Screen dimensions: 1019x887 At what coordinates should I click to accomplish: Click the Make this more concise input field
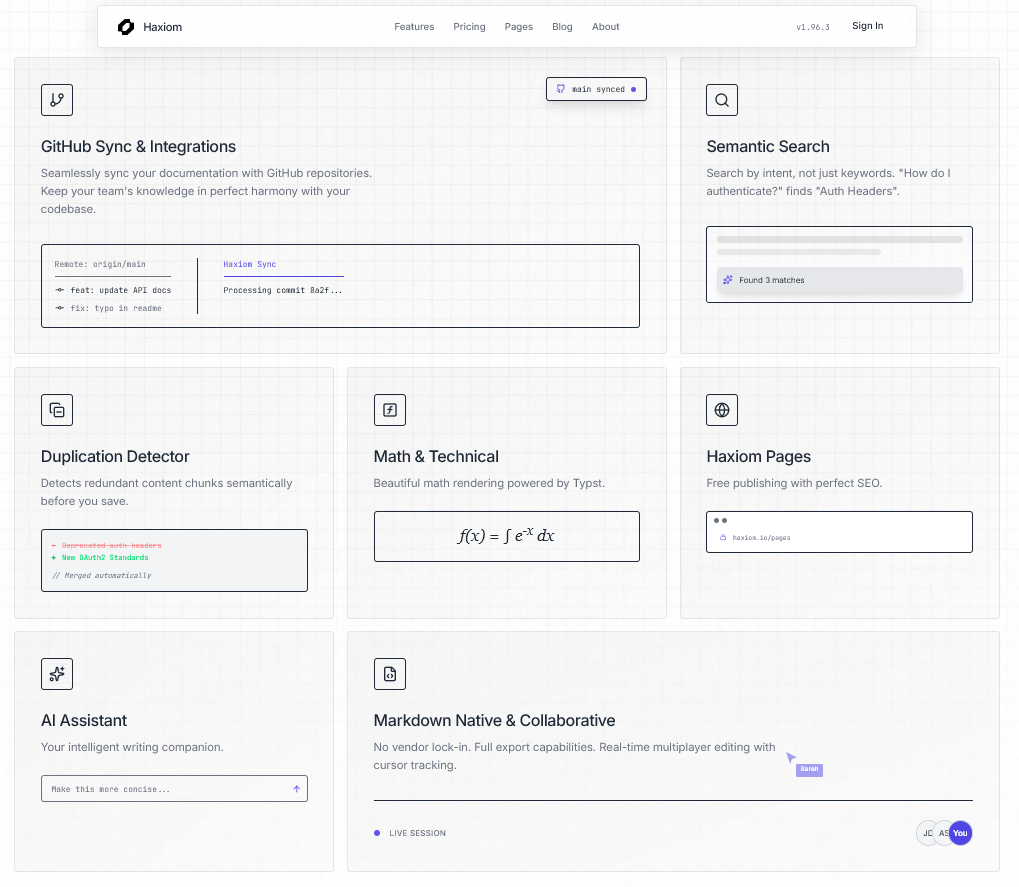click(160, 788)
